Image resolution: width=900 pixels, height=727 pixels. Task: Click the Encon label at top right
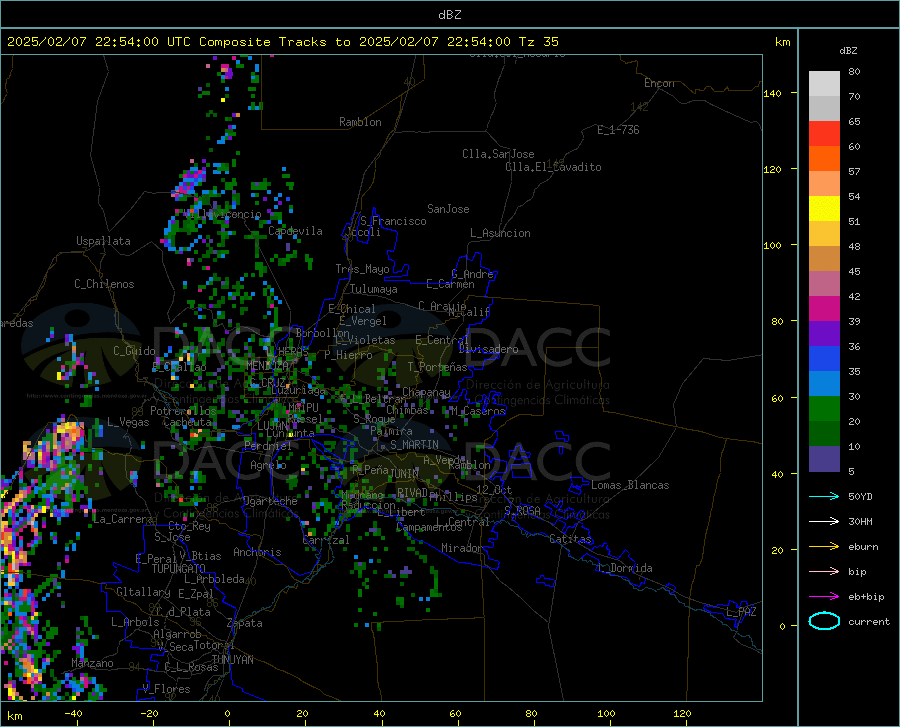[659, 83]
